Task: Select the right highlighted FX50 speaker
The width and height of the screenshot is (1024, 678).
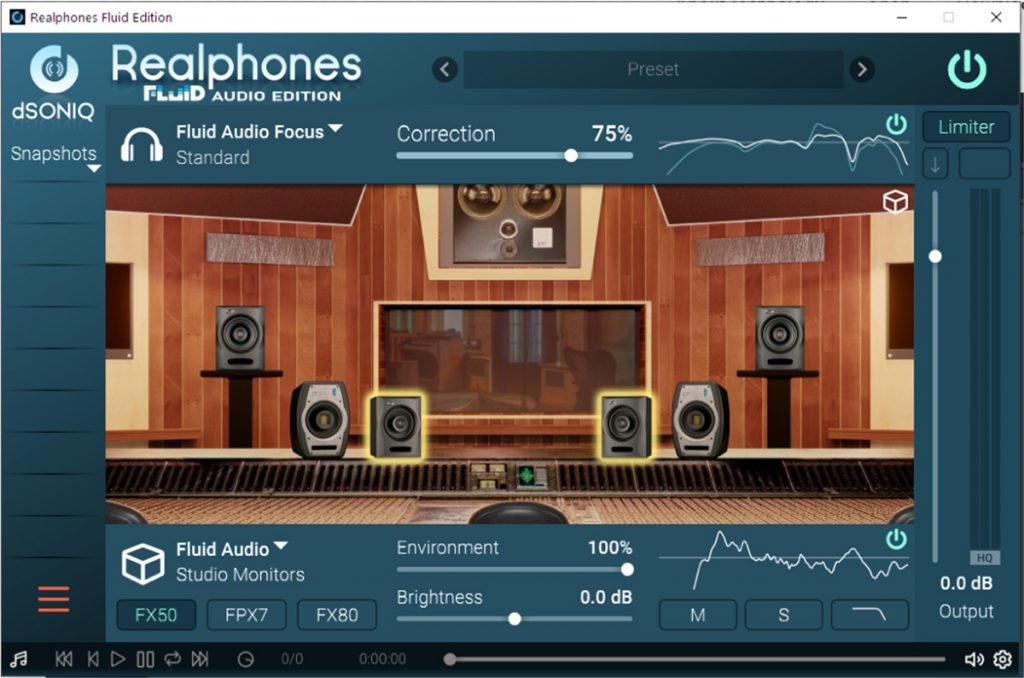Action: (626, 426)
